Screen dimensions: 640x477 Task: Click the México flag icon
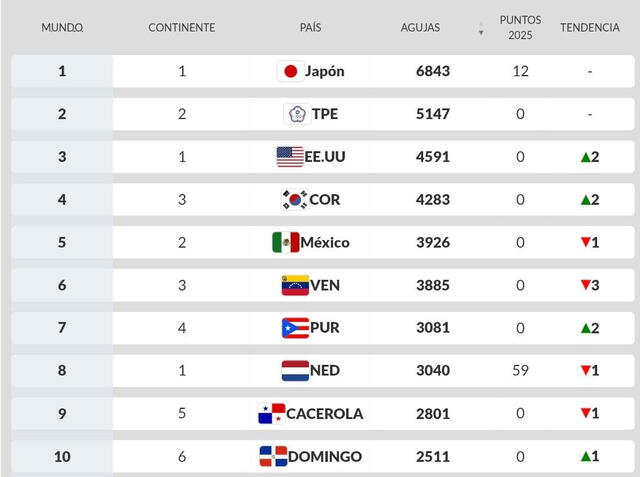click(x=285, y=242)
